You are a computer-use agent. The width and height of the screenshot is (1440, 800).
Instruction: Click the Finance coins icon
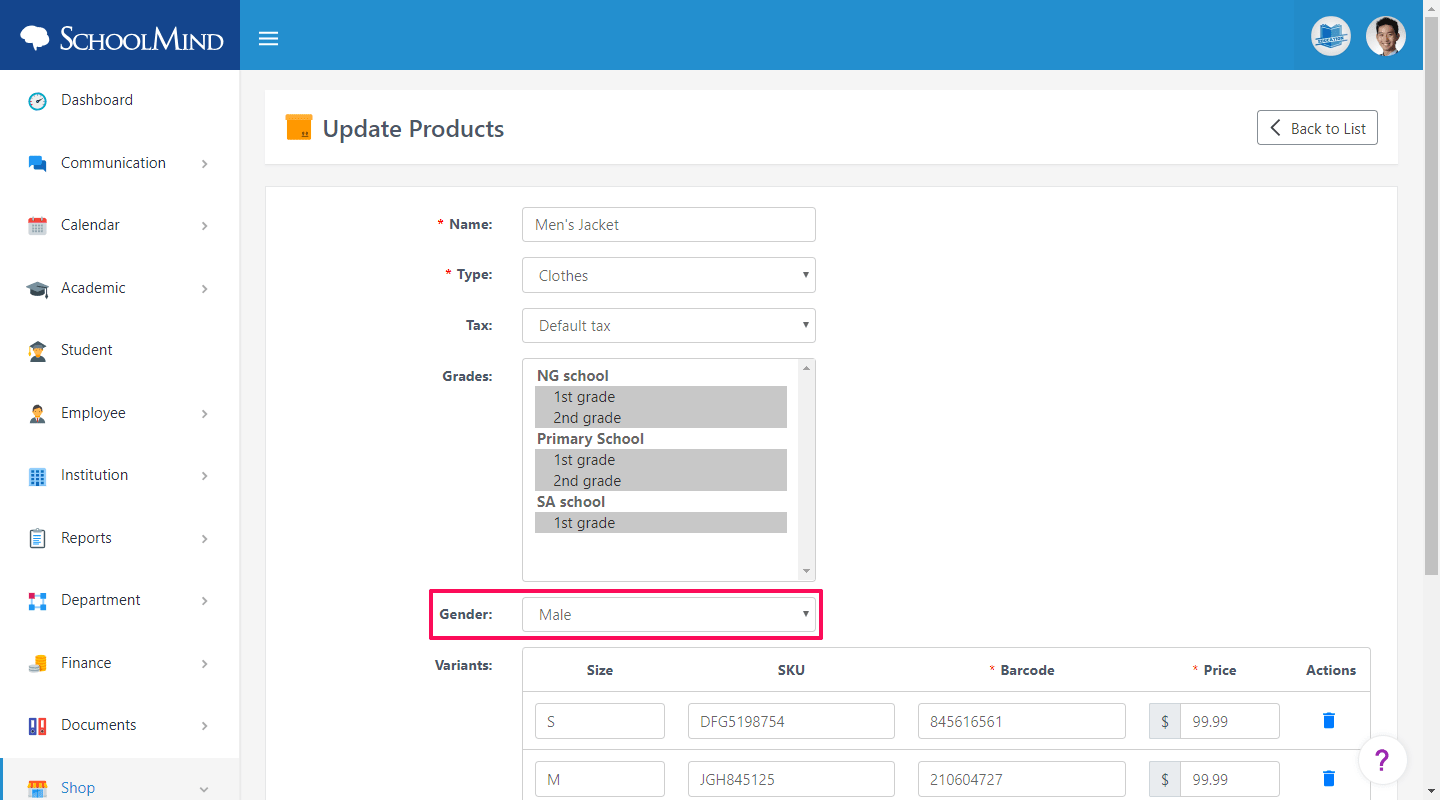click(x=37, y=664)
